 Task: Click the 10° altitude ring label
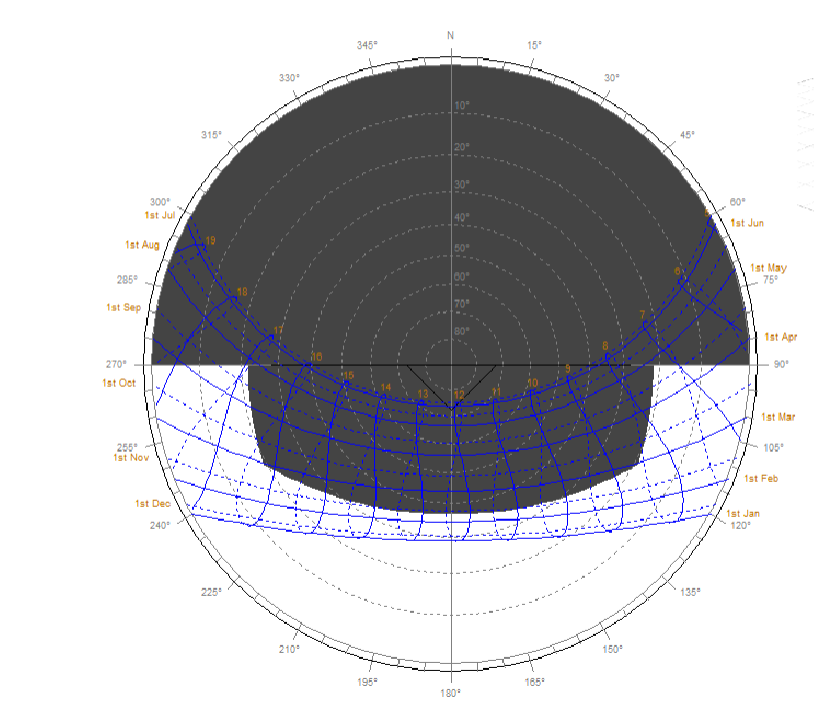[x=461, y=106]
